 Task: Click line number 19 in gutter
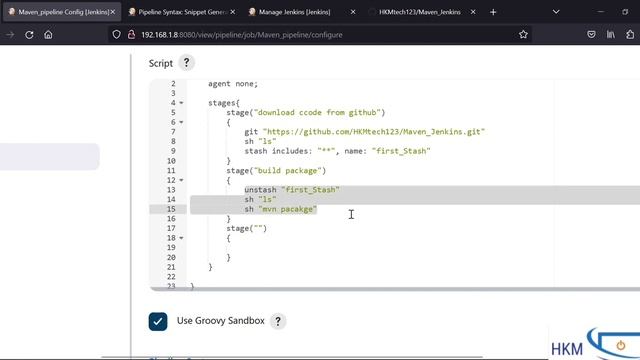coord(171,248)
